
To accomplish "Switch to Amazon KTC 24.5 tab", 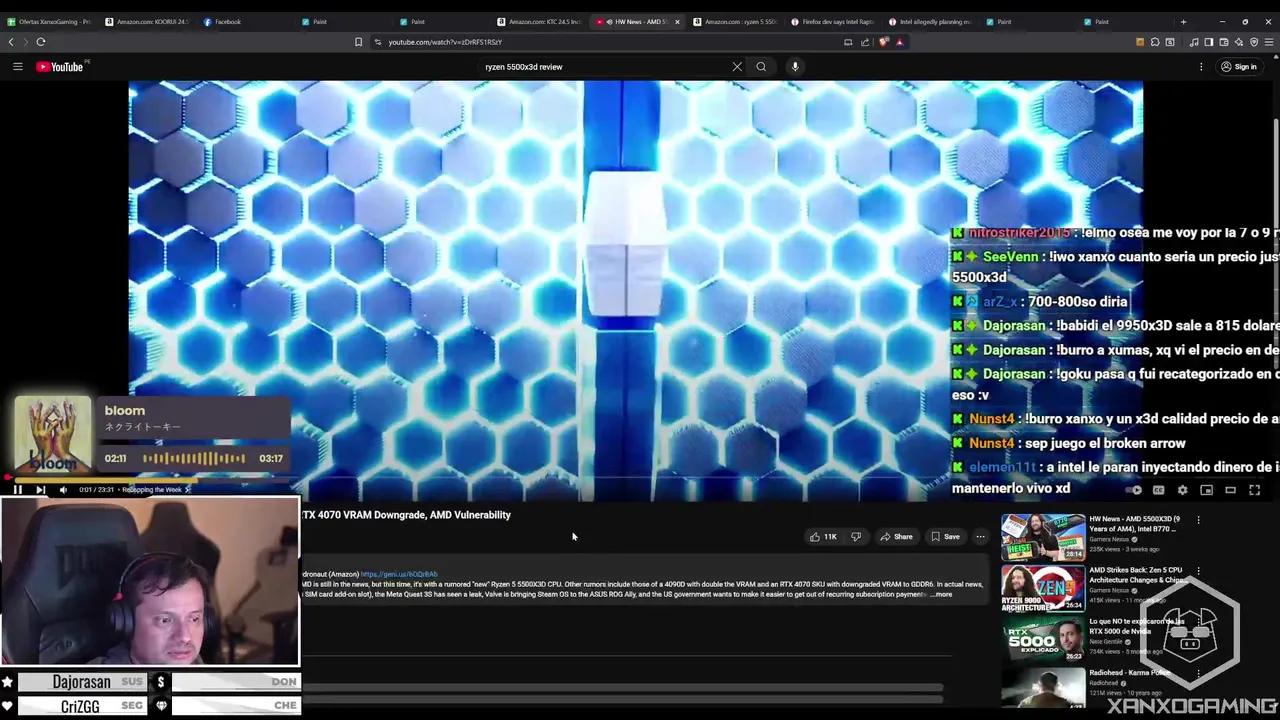I will (539, 22).
